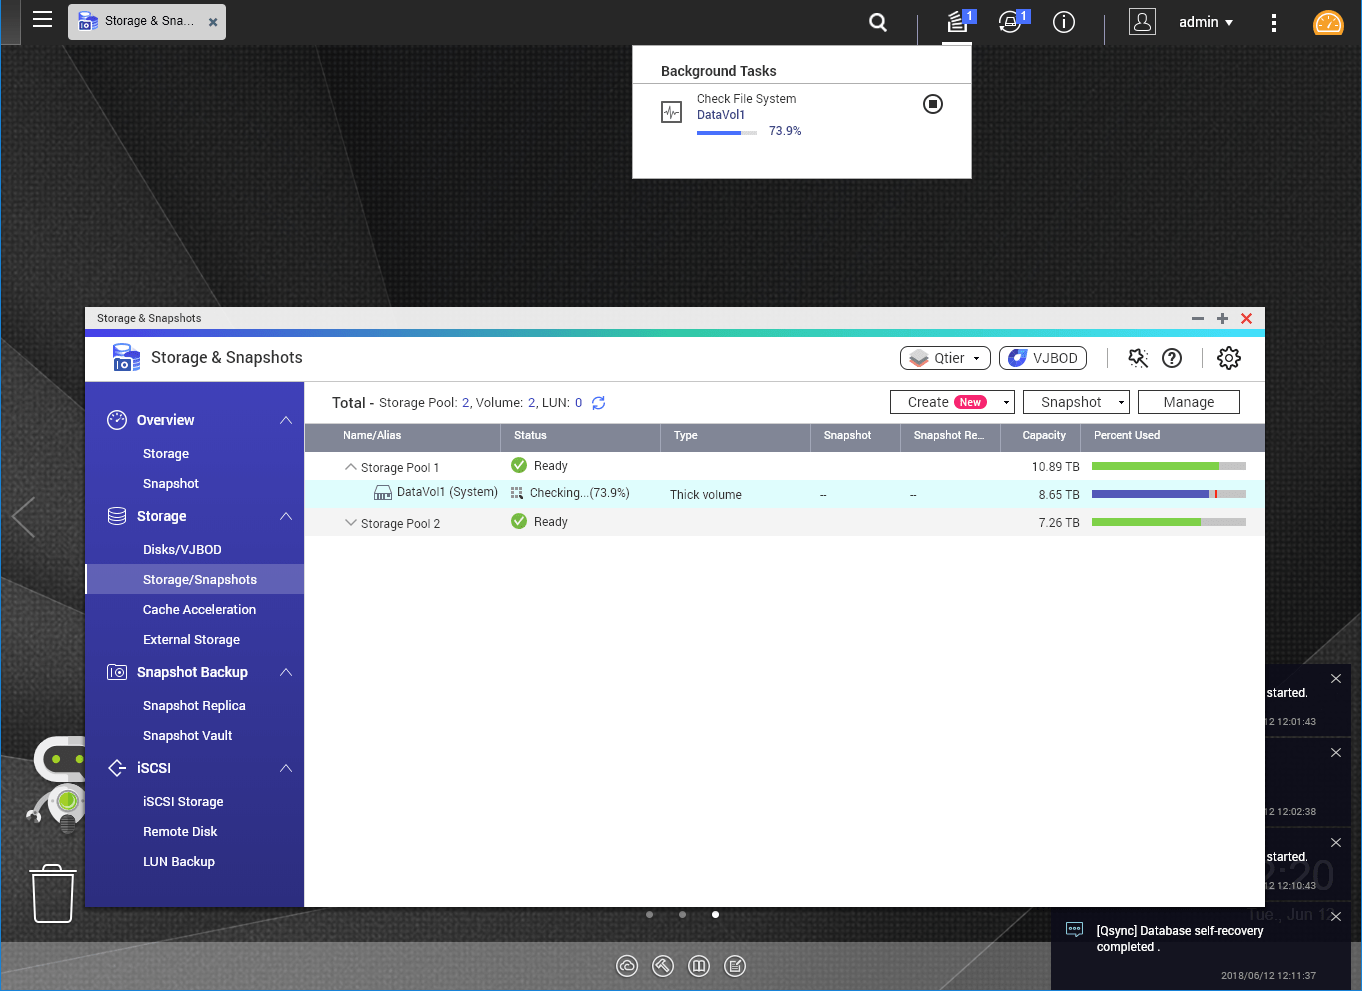Switch to the Storage & Snapshots tab
This screenshot has width=1363, height=992.
pos(140,21)
